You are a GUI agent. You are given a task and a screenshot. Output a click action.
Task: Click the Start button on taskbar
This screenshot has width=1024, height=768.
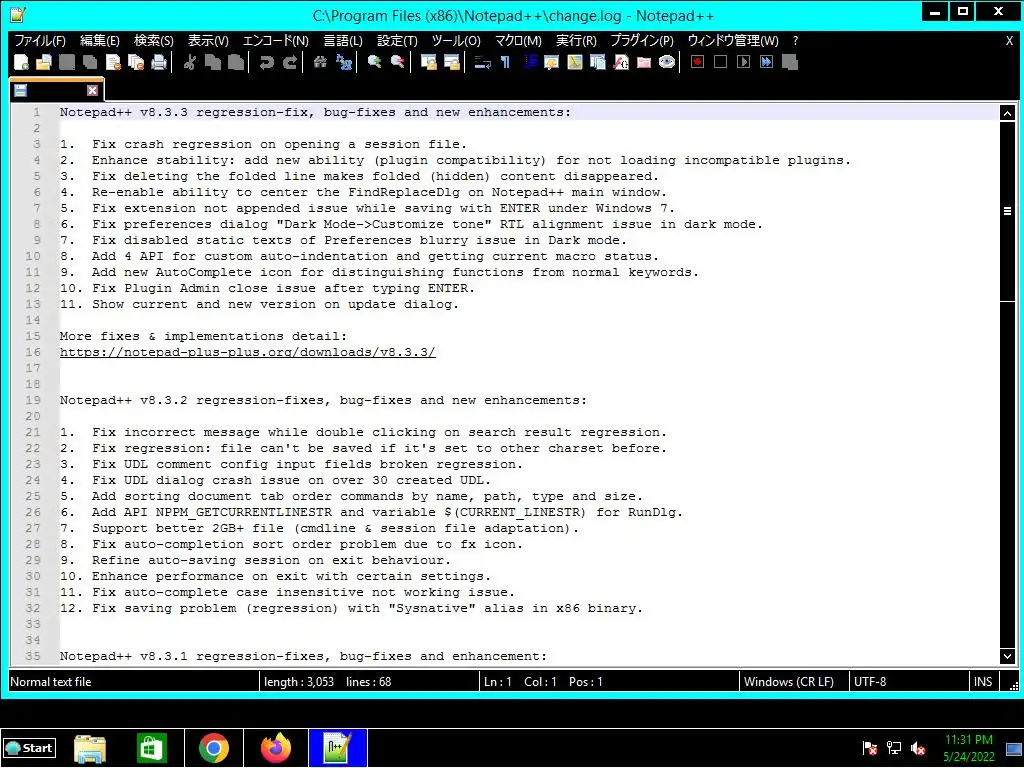pos(29,748)
